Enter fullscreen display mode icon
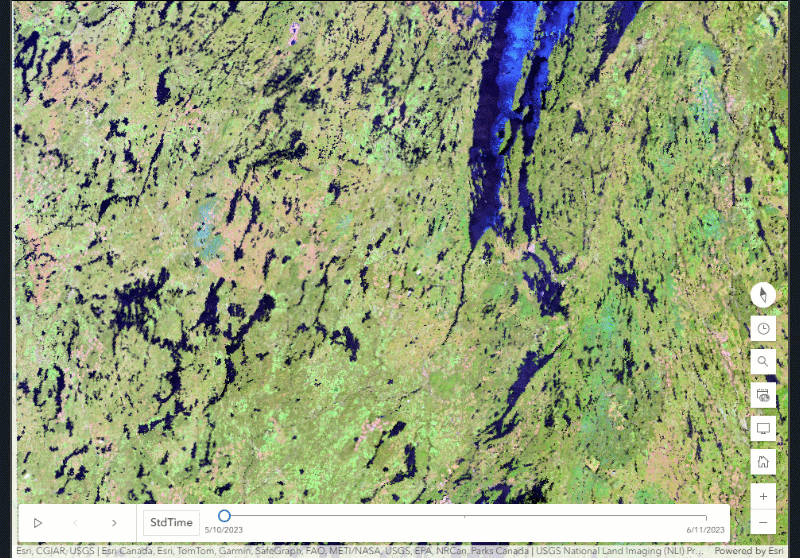Image resolution: width=800 pixels, height=558 pixels. point(763,428)
